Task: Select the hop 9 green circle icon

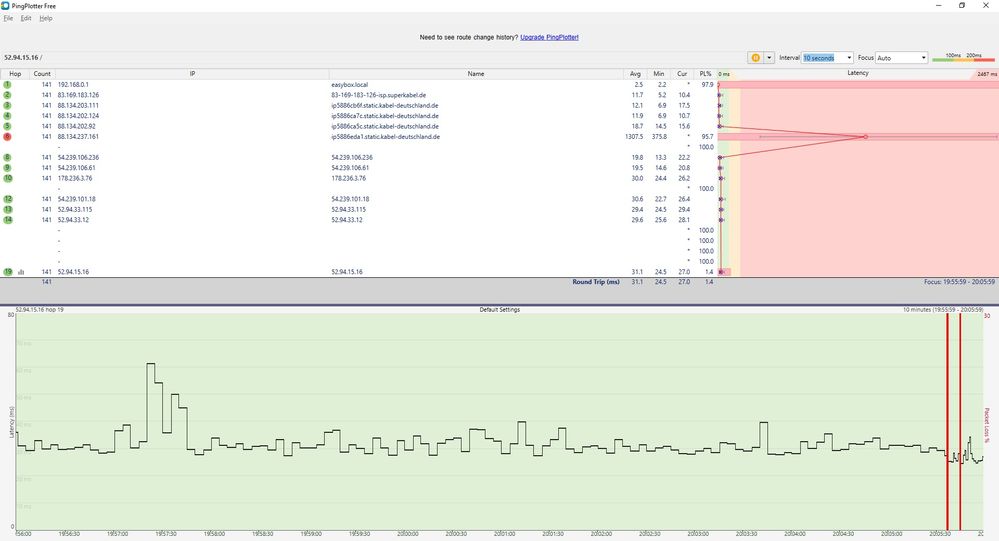Action: pyautogui.click(x=8, y=168)
